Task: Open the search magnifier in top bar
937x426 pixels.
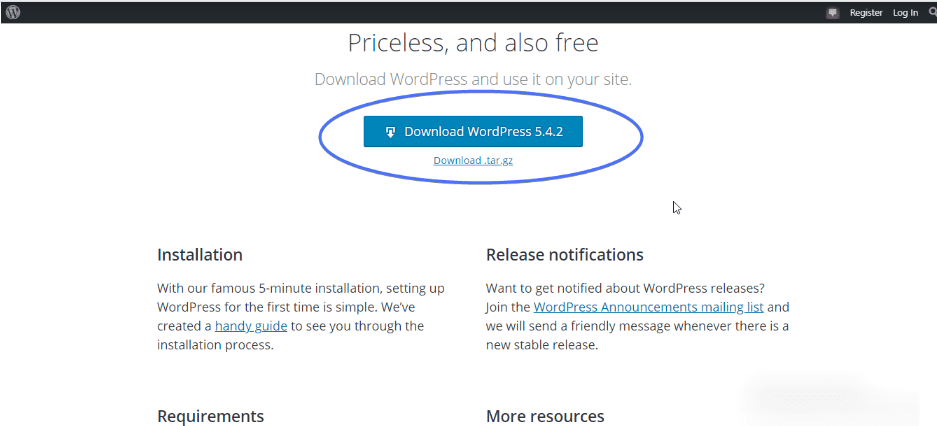Action: 933,12
